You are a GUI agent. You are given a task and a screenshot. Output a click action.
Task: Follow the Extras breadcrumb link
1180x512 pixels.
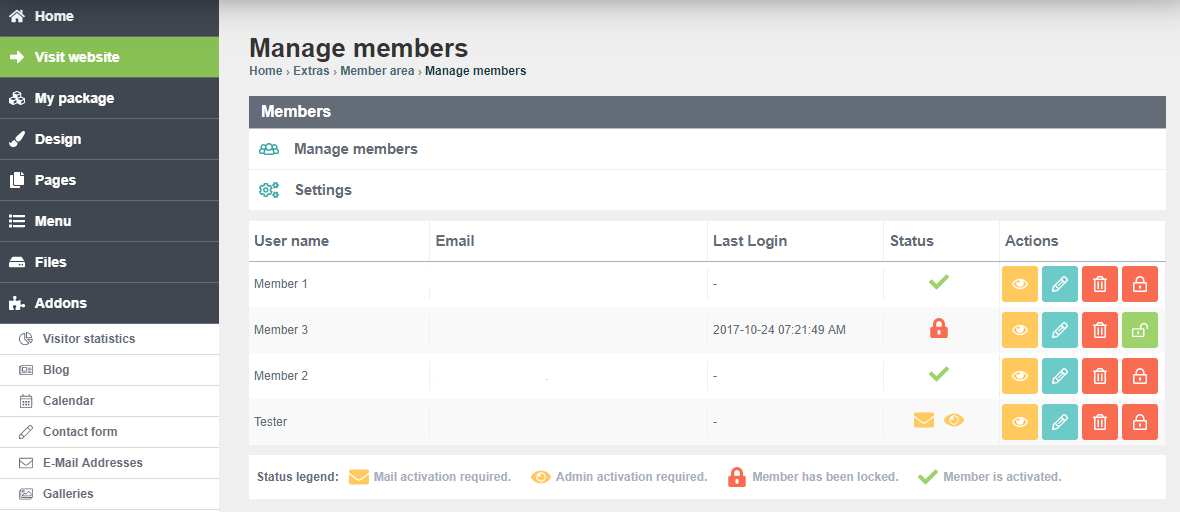coord(312,71)
